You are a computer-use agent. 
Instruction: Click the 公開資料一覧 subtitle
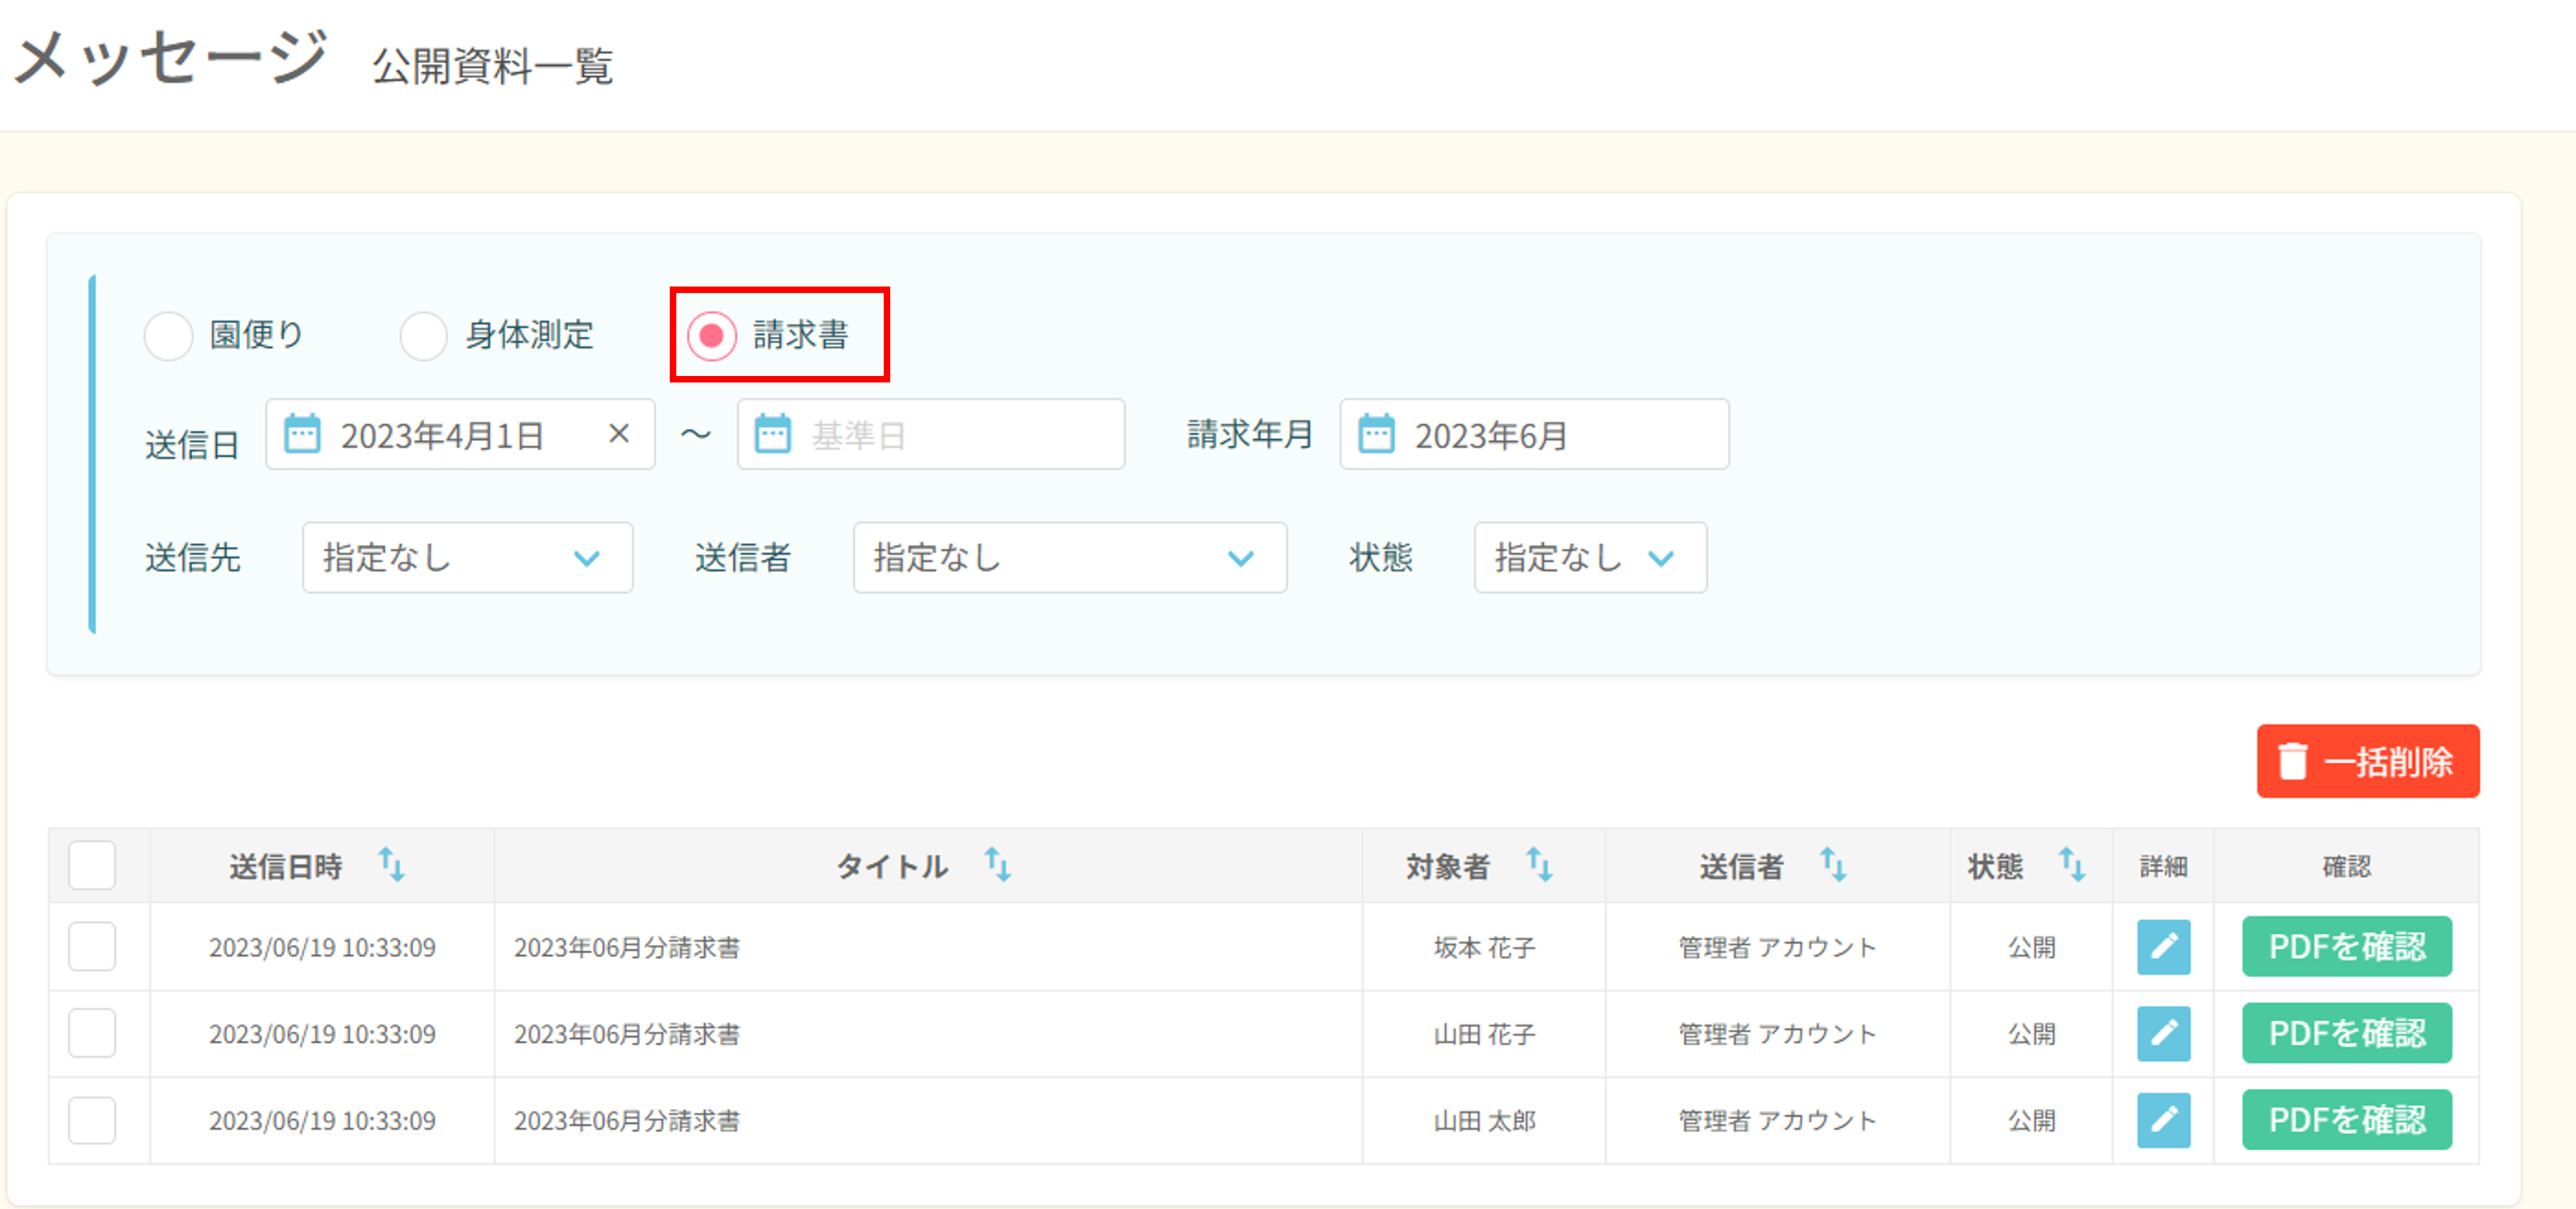pos(493,67)
